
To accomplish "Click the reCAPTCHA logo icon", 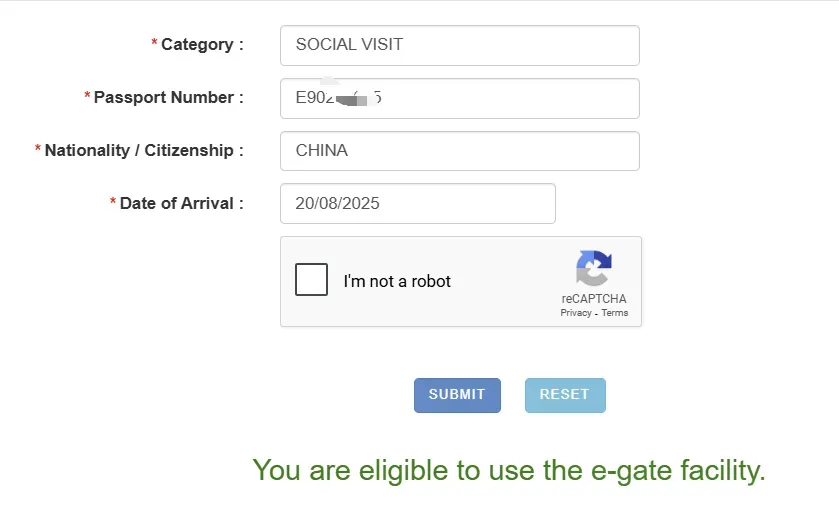I will [x=593, y=268].
